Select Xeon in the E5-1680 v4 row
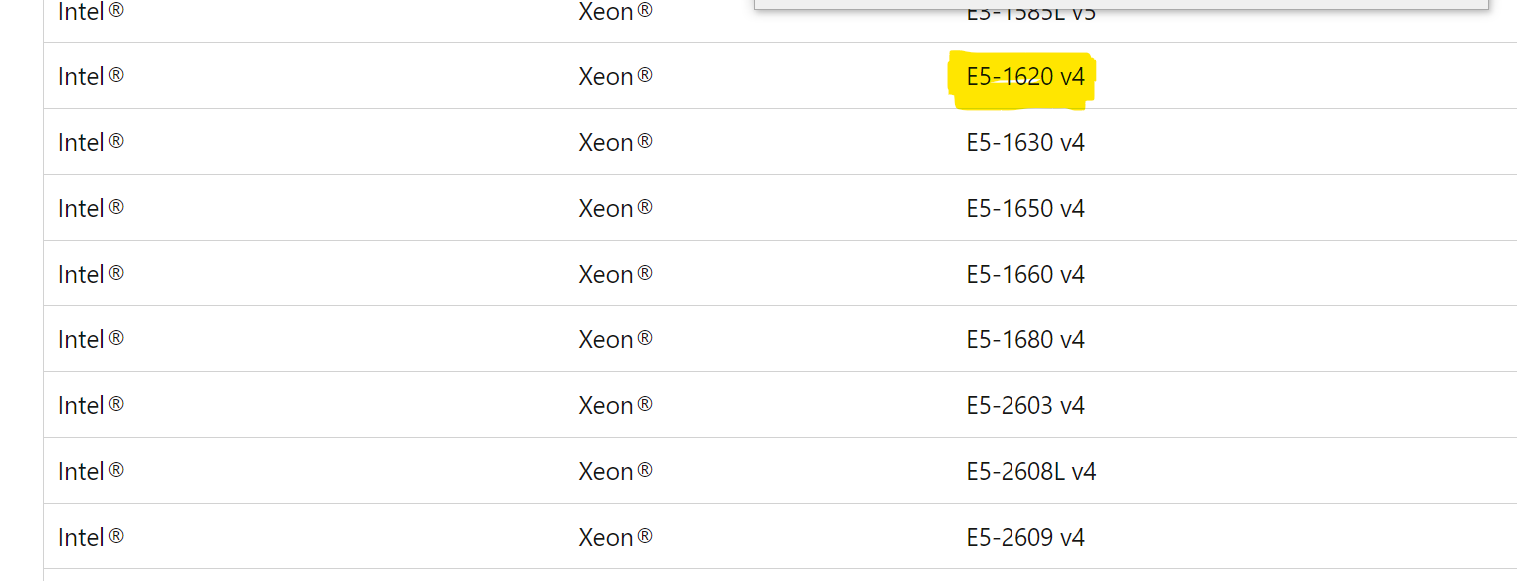 [606, 340]
